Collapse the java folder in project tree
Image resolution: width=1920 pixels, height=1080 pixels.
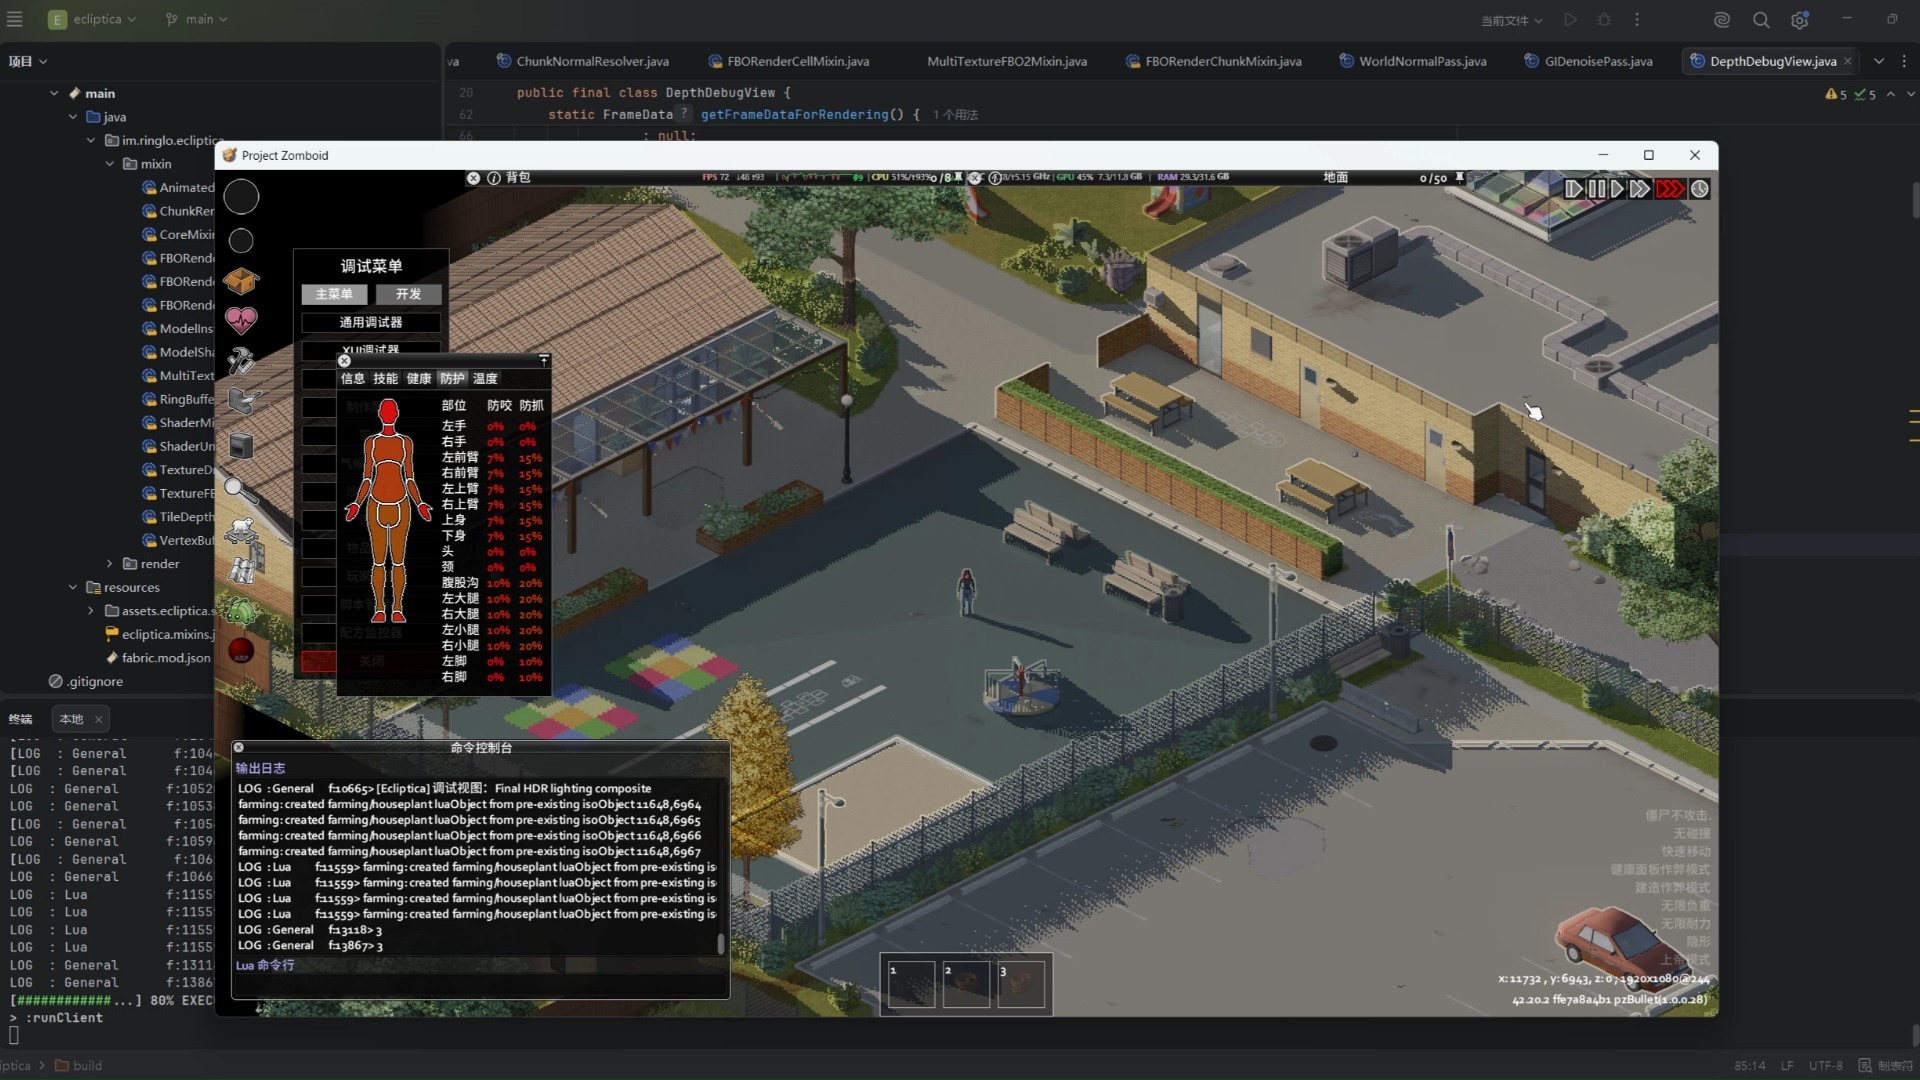(x=73, y=117)
